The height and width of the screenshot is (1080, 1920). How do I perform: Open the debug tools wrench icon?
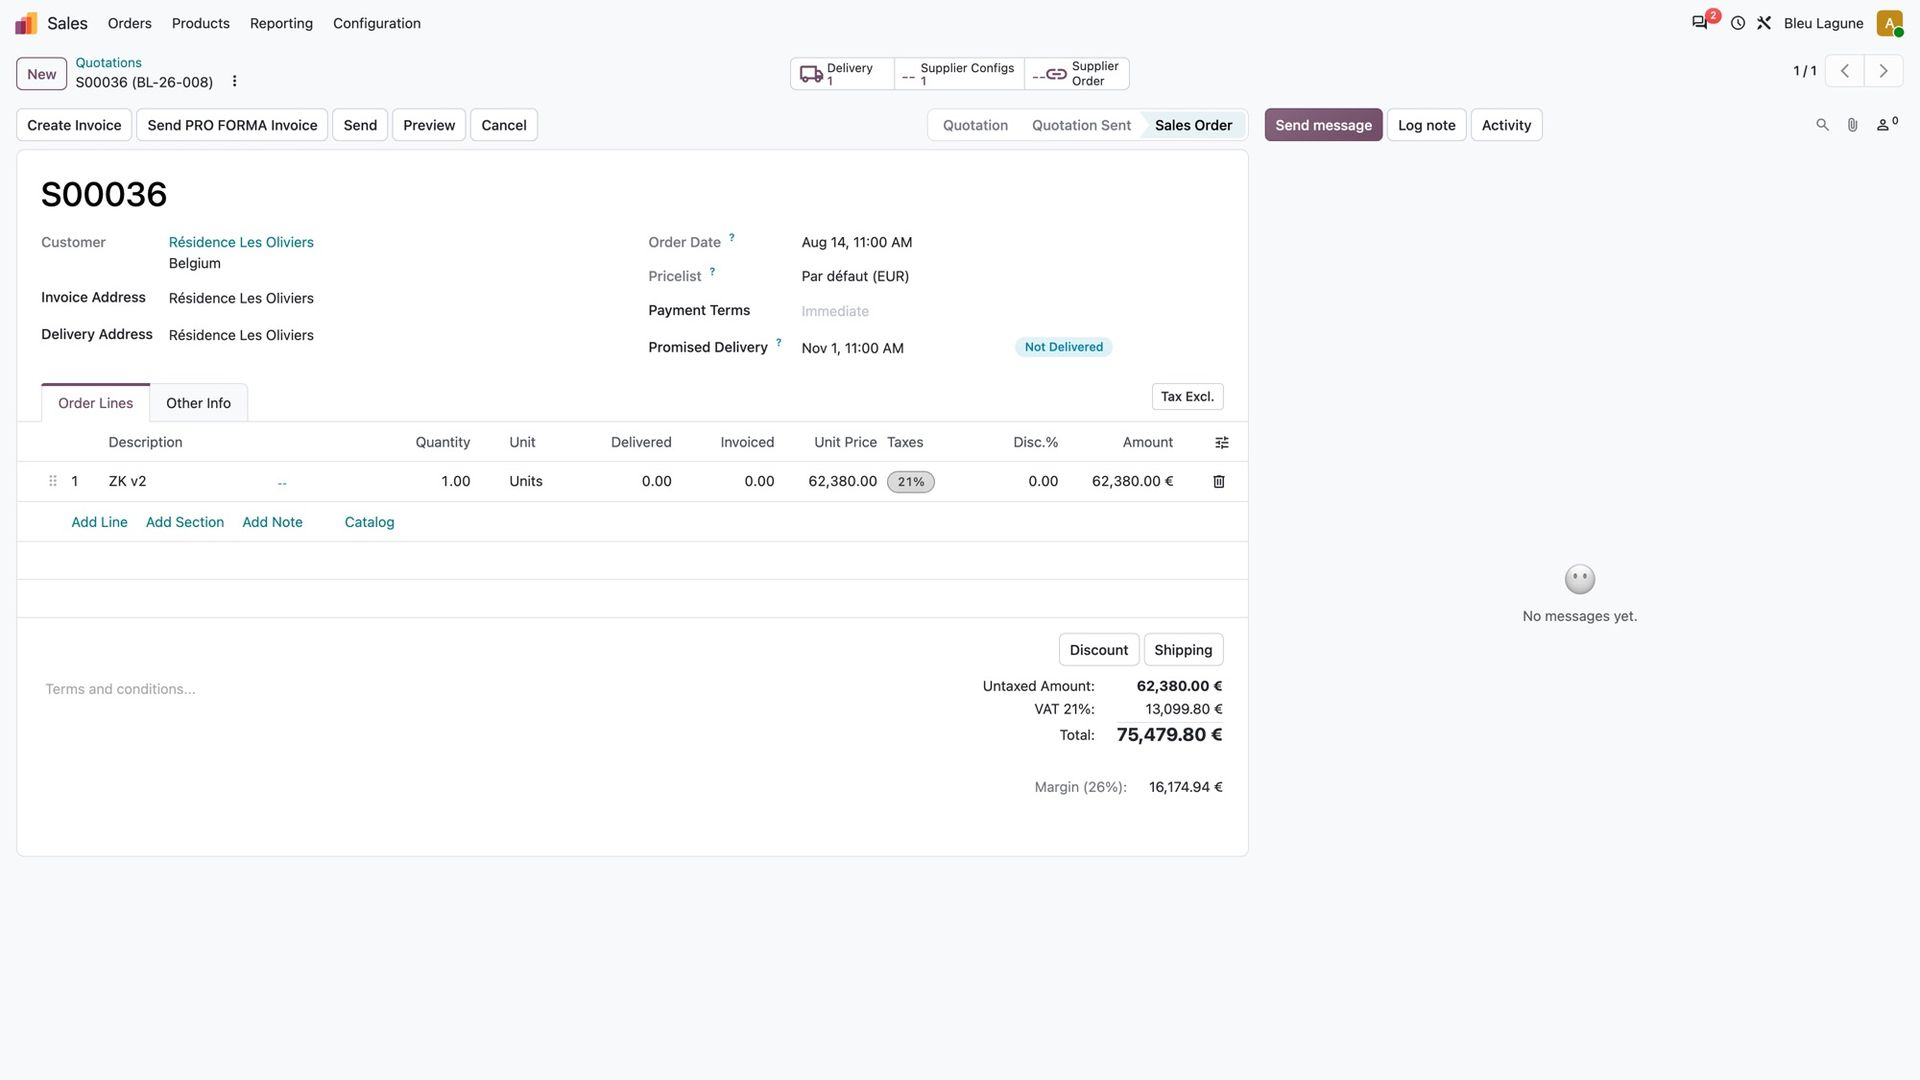click(1764, 23)
